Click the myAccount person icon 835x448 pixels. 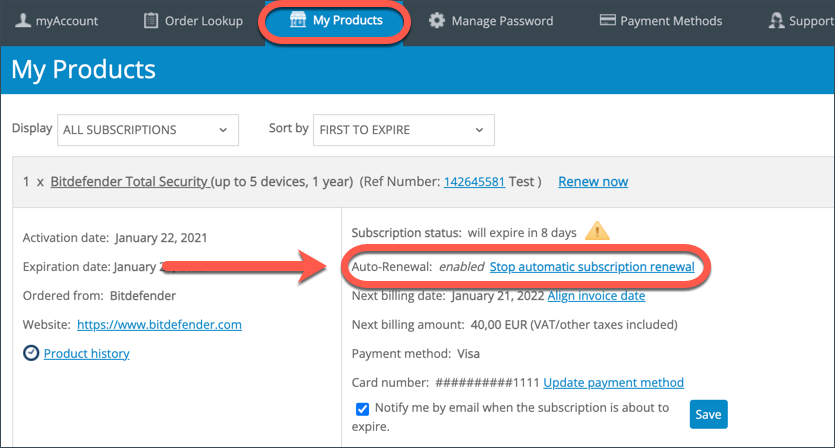point(22,20)
